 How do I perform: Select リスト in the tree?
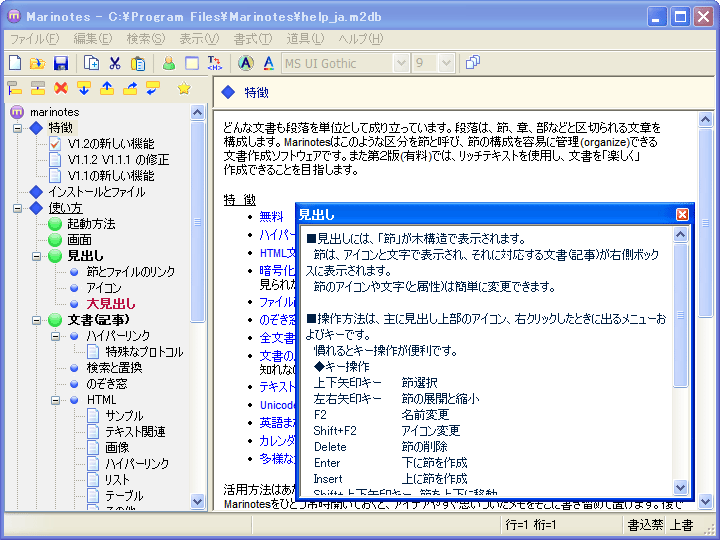[117, 479]
